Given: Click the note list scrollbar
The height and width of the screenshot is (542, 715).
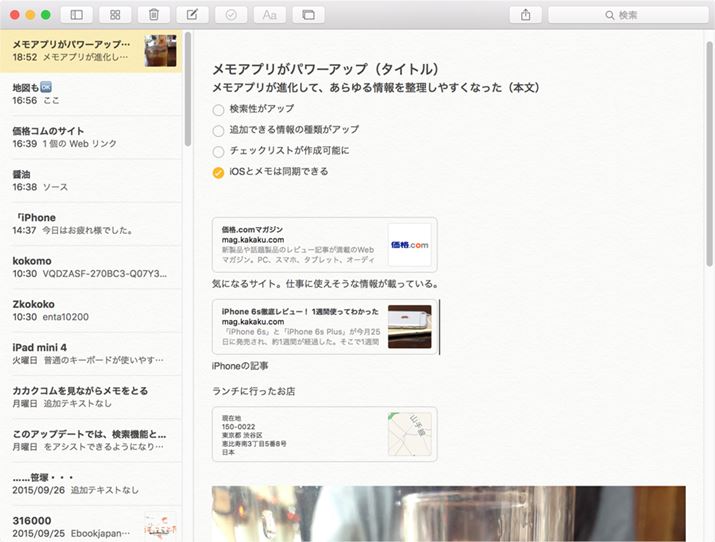Looking at the screenshot, I should click(x=188, y=90).
